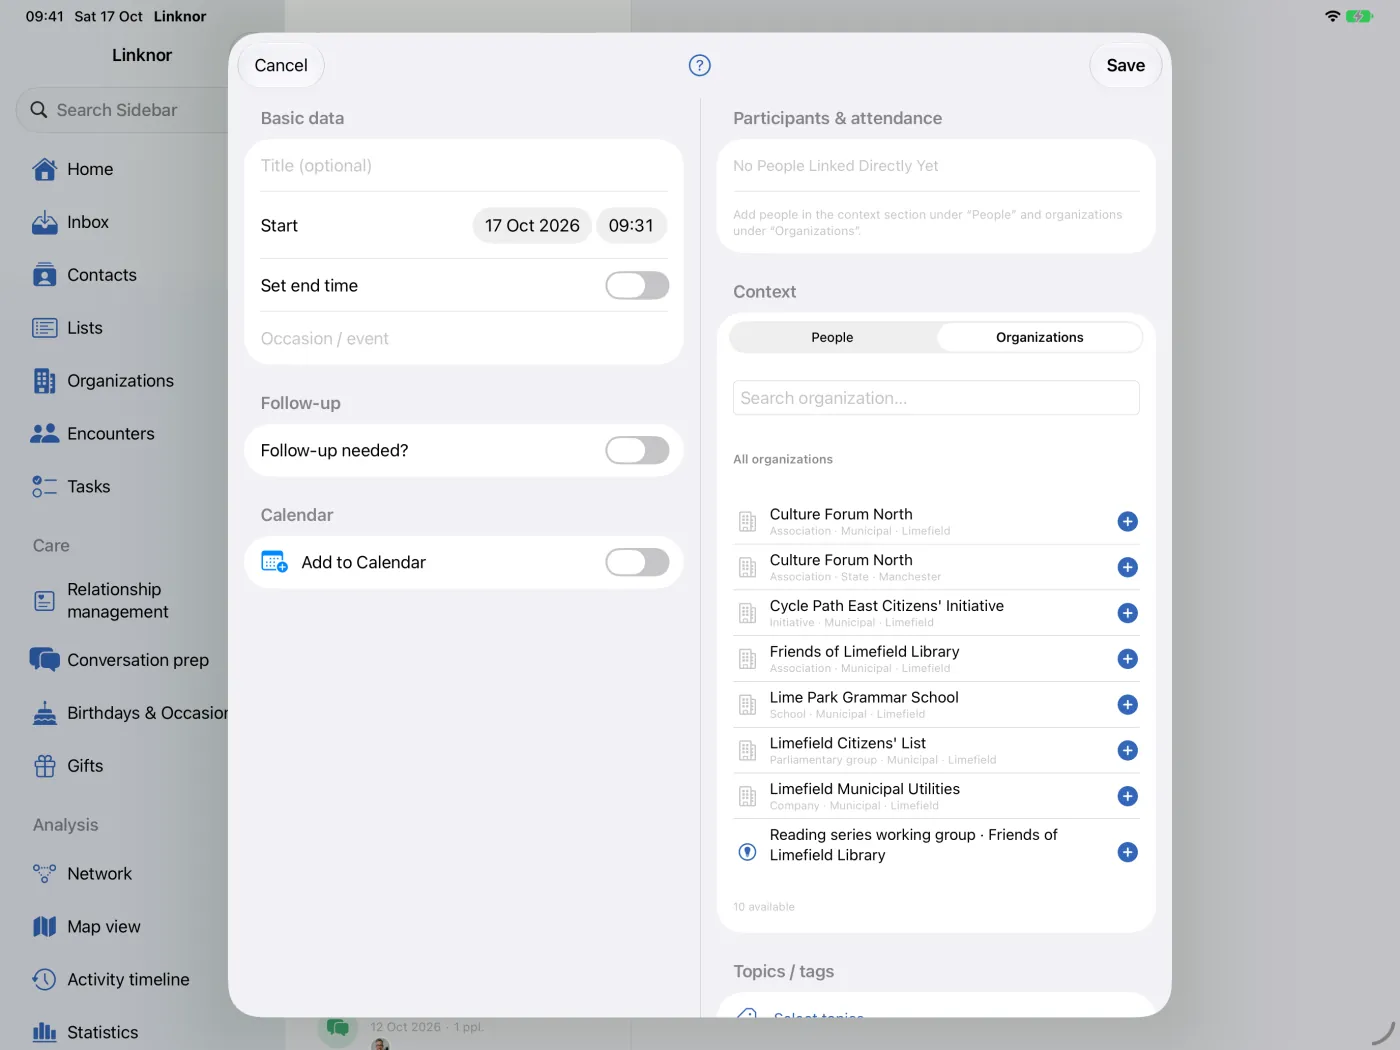Add Lime Park Grammar School
The height and width of the screenshot is (1050, 1400).
pos(1127,705)
